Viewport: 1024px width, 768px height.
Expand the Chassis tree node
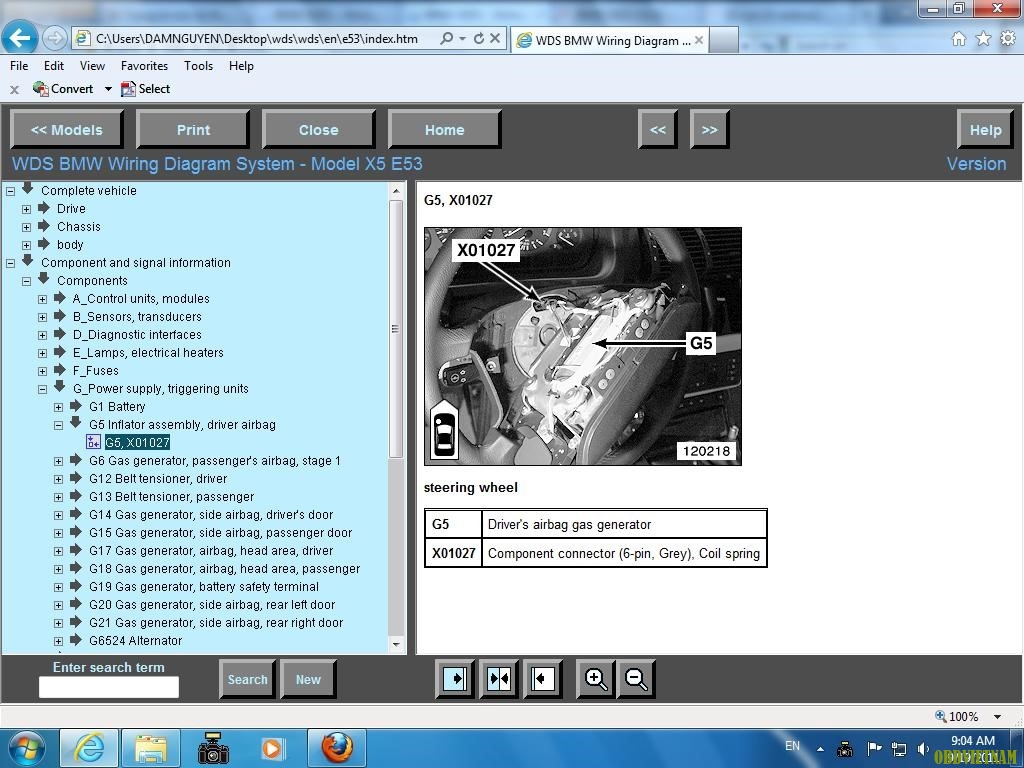coord(26,227)
